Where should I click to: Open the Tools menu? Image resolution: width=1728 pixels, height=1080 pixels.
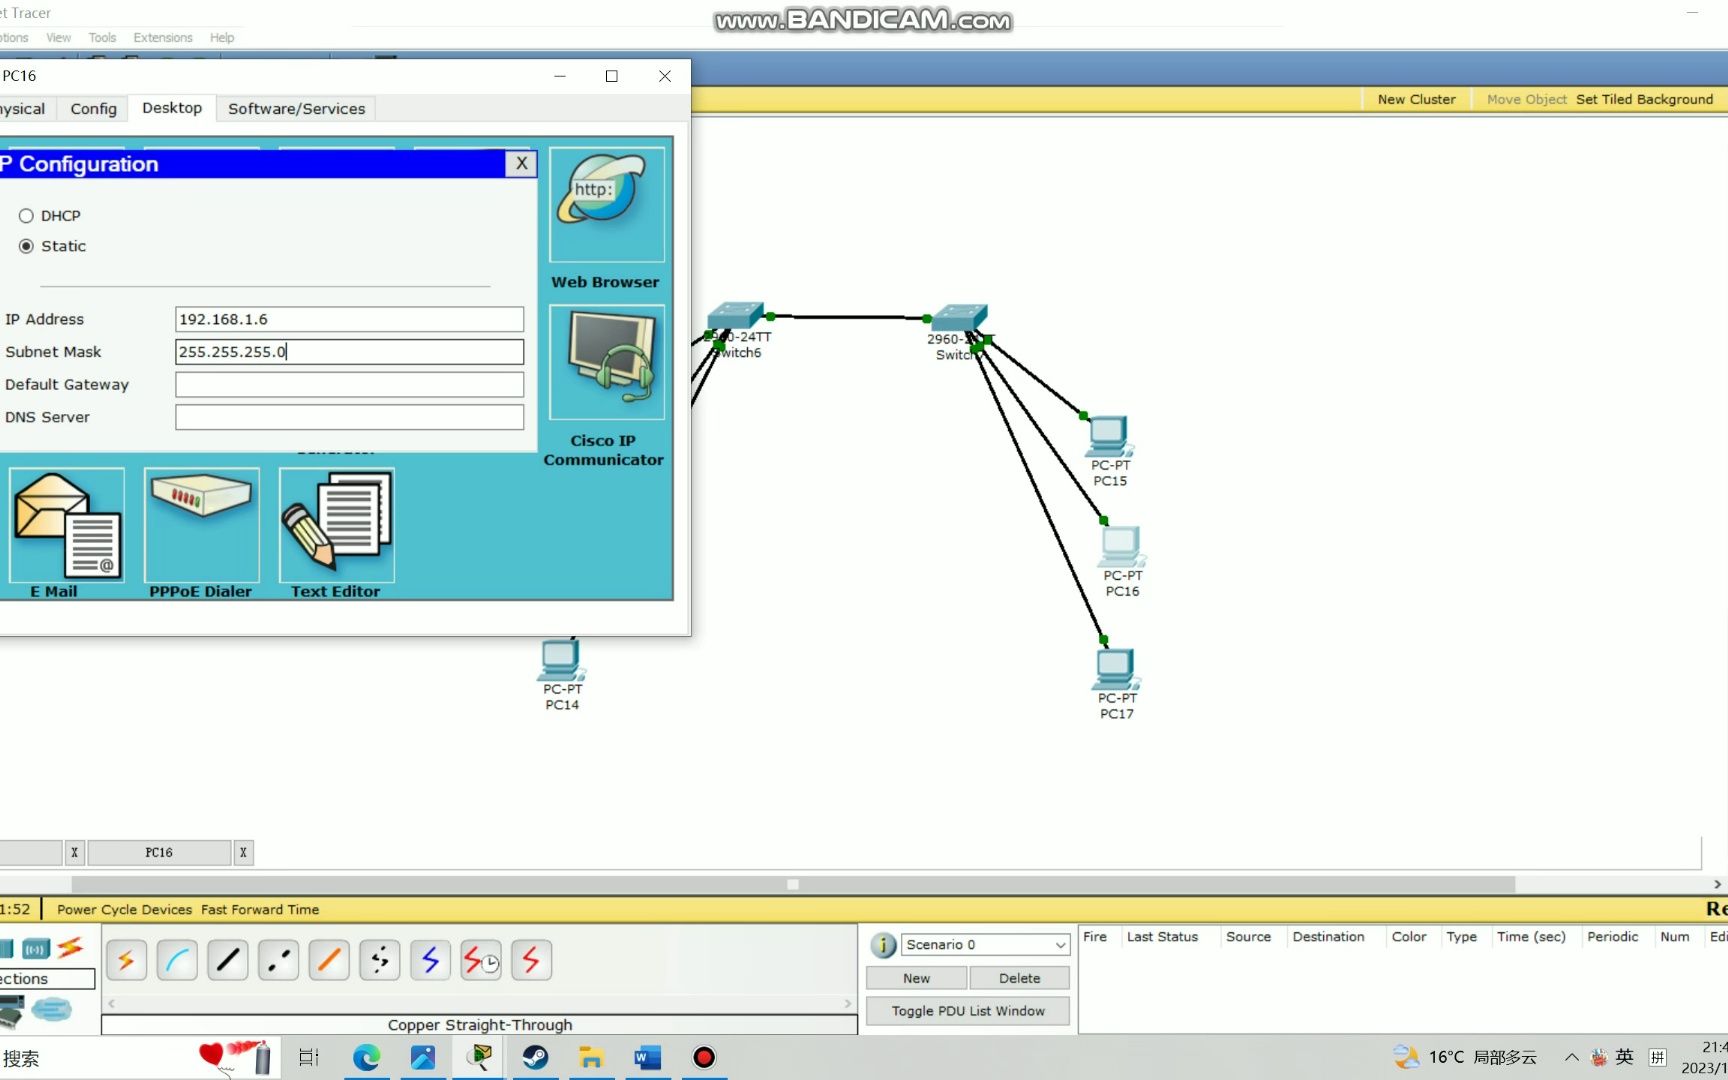point(102,38)
